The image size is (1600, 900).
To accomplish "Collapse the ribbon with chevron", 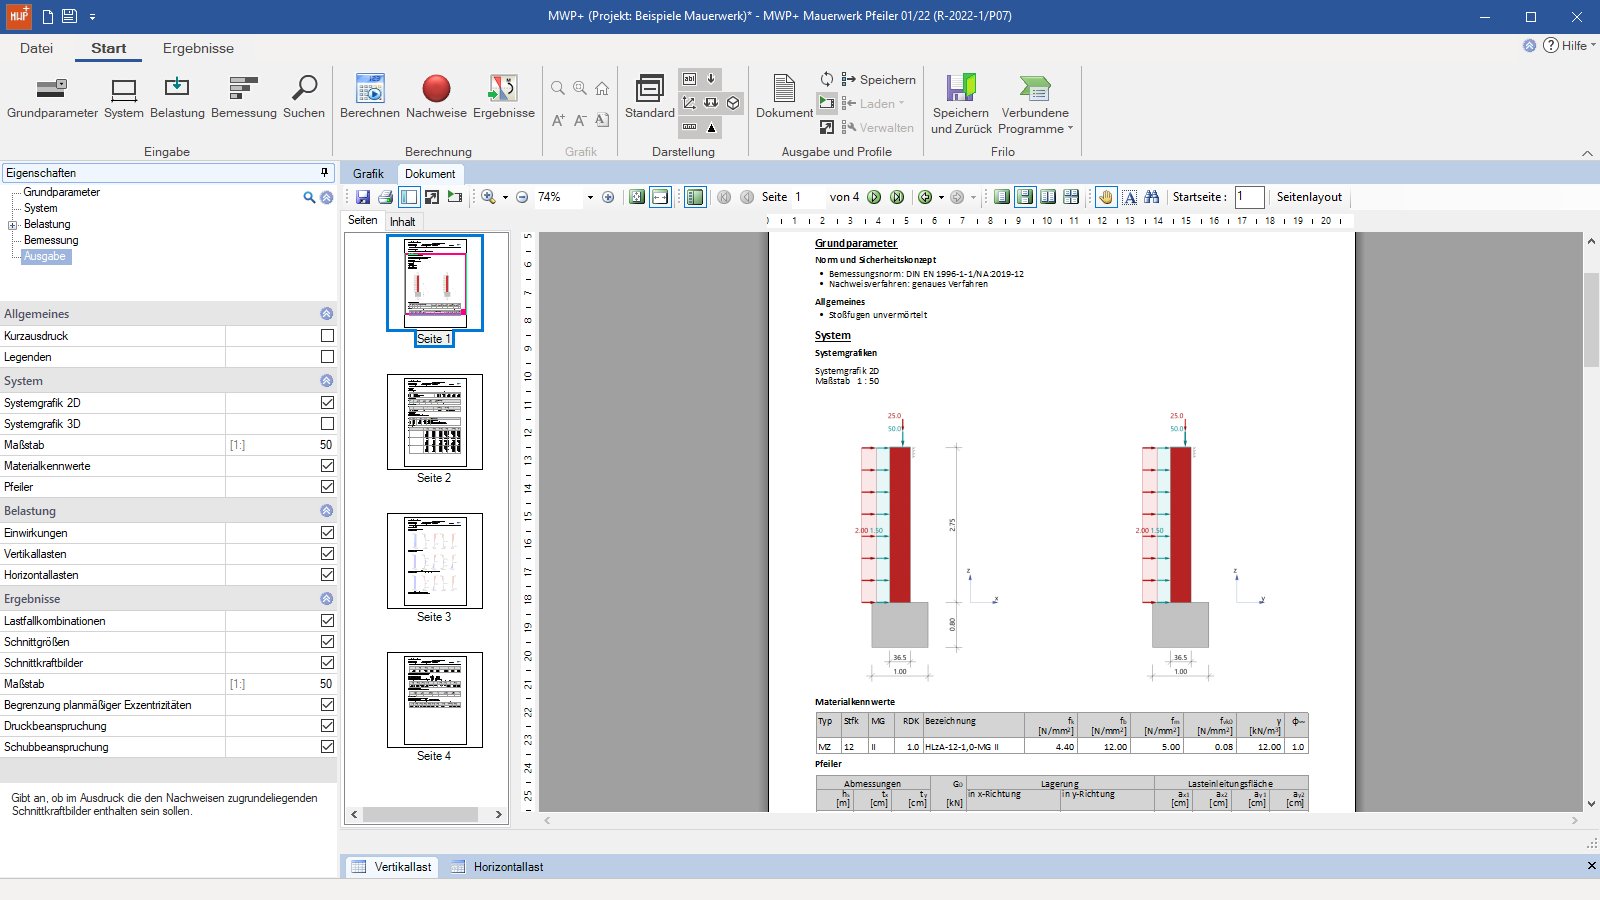I will pyautogui.click(x=1587, y=153).
